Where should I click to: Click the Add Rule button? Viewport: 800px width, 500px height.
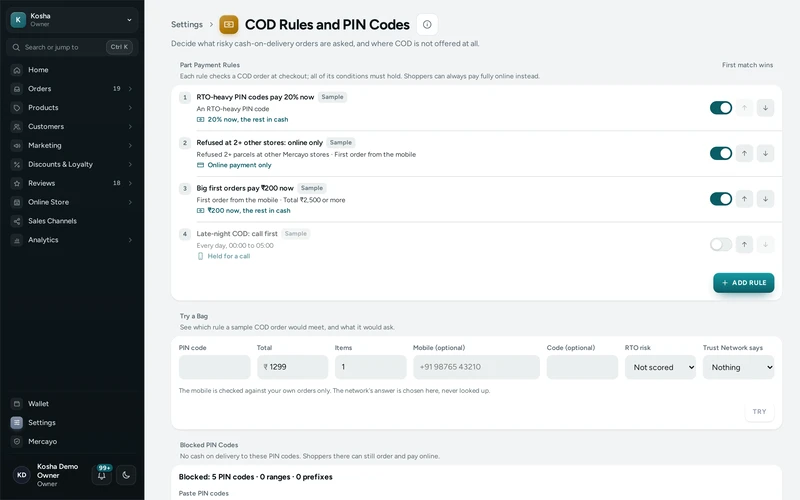[743, 283]
